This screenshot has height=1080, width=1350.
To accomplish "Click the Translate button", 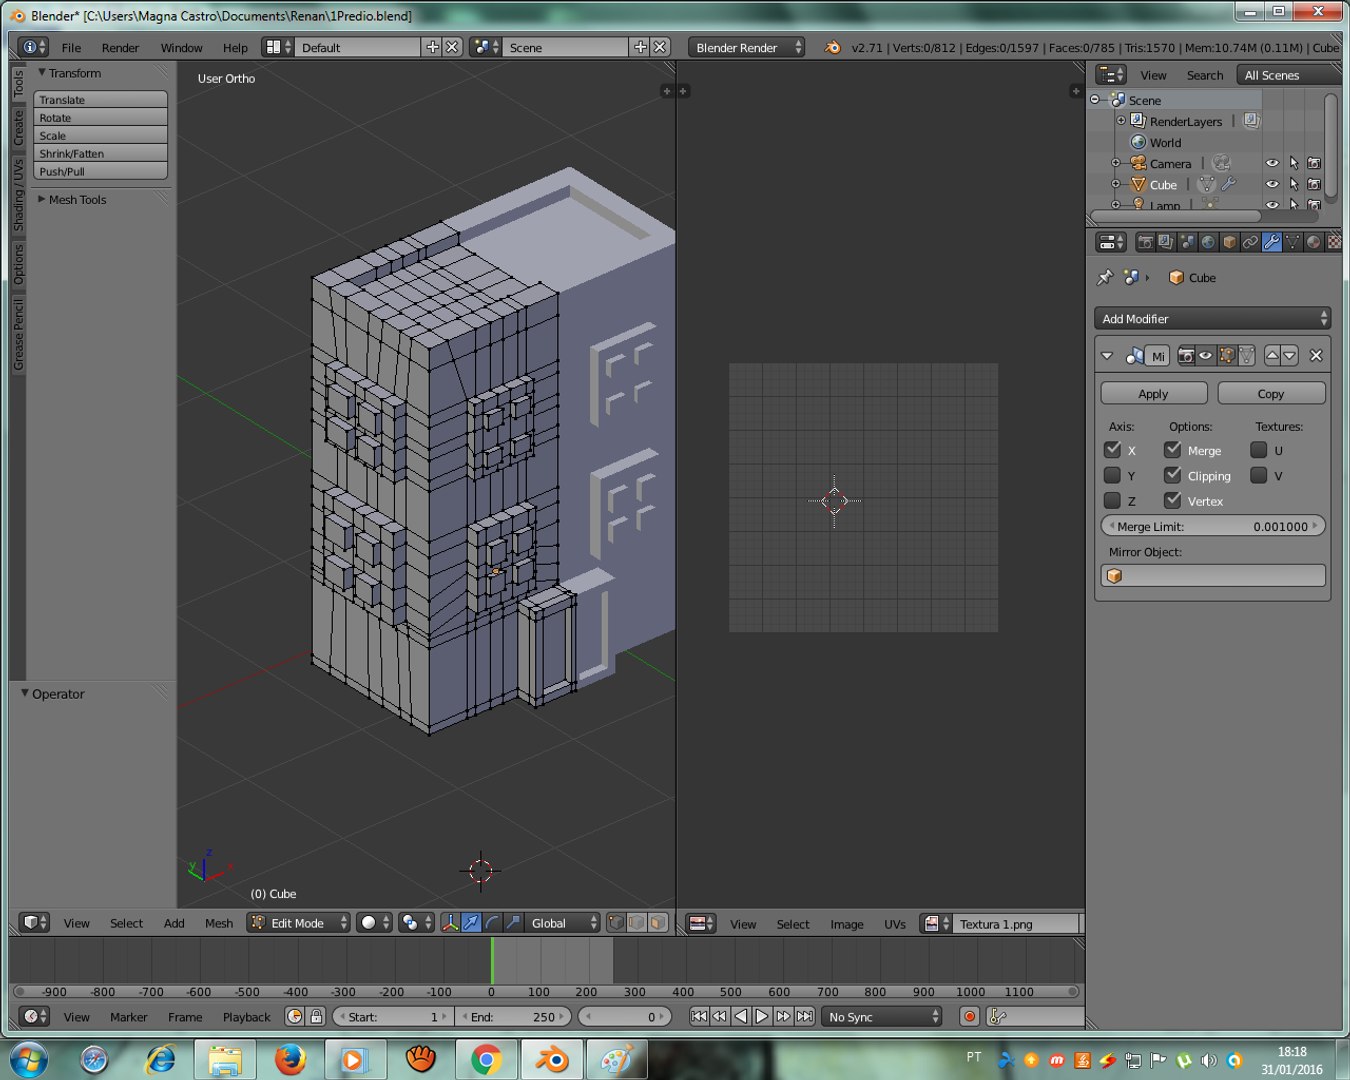I will click(x=100, y=99).
